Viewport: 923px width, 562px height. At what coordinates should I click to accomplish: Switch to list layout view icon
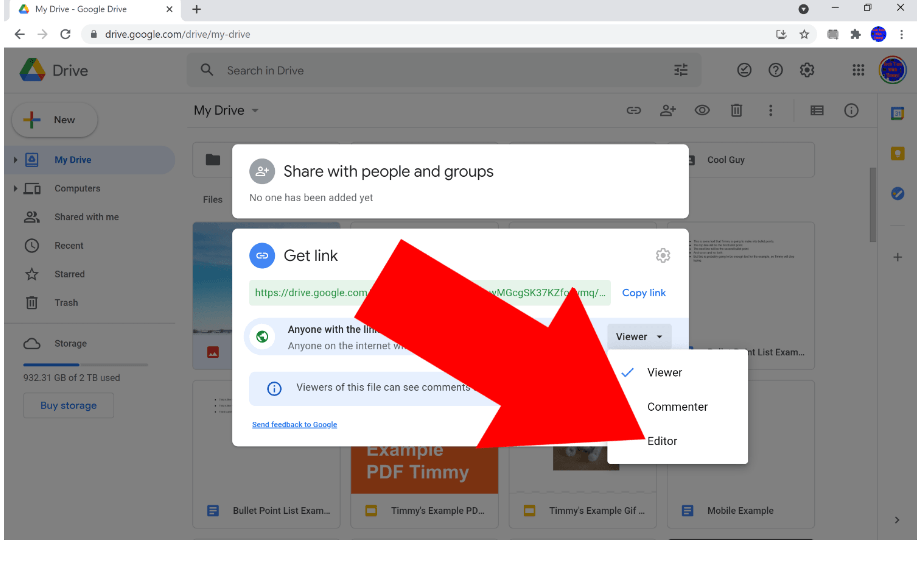pos(817,111)
